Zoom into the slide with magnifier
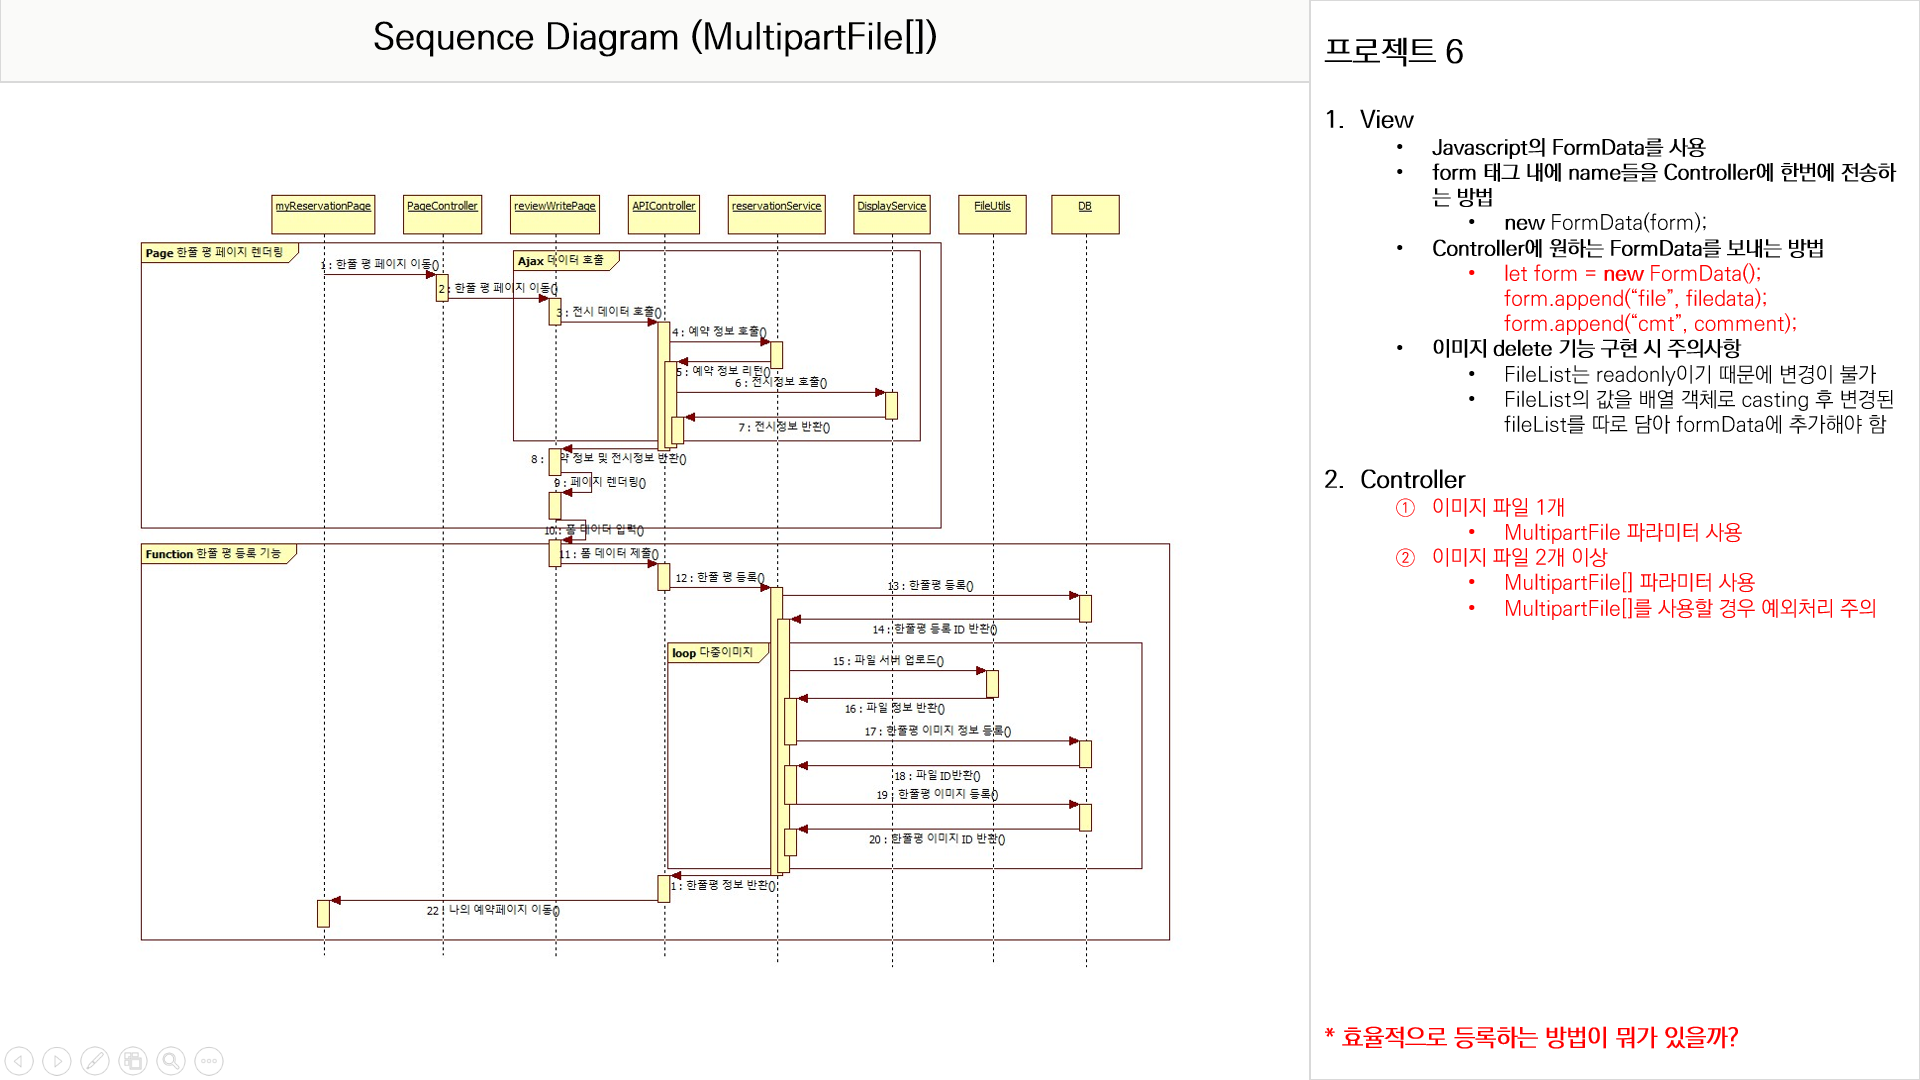The height and width of the screenshot is (1080, 1920). 171,1061
